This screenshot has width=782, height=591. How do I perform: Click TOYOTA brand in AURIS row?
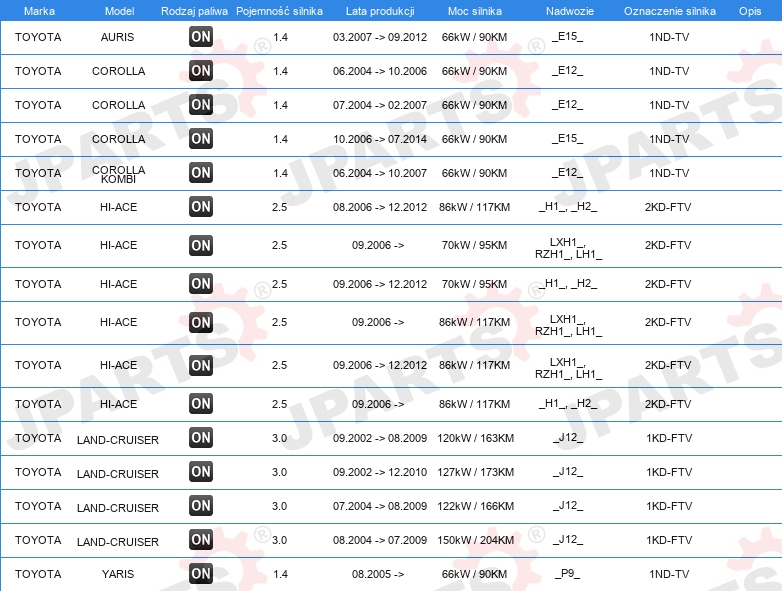point(38,37)
